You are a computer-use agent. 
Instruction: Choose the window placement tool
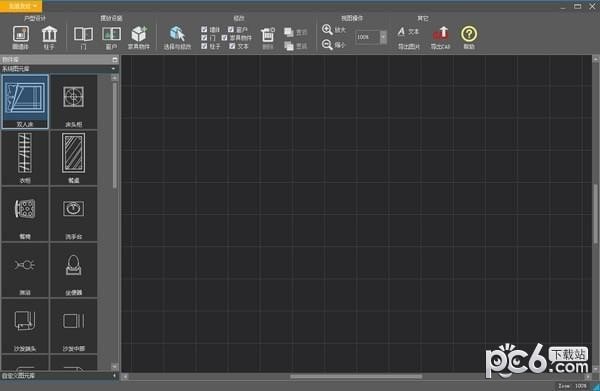(111, 37)
